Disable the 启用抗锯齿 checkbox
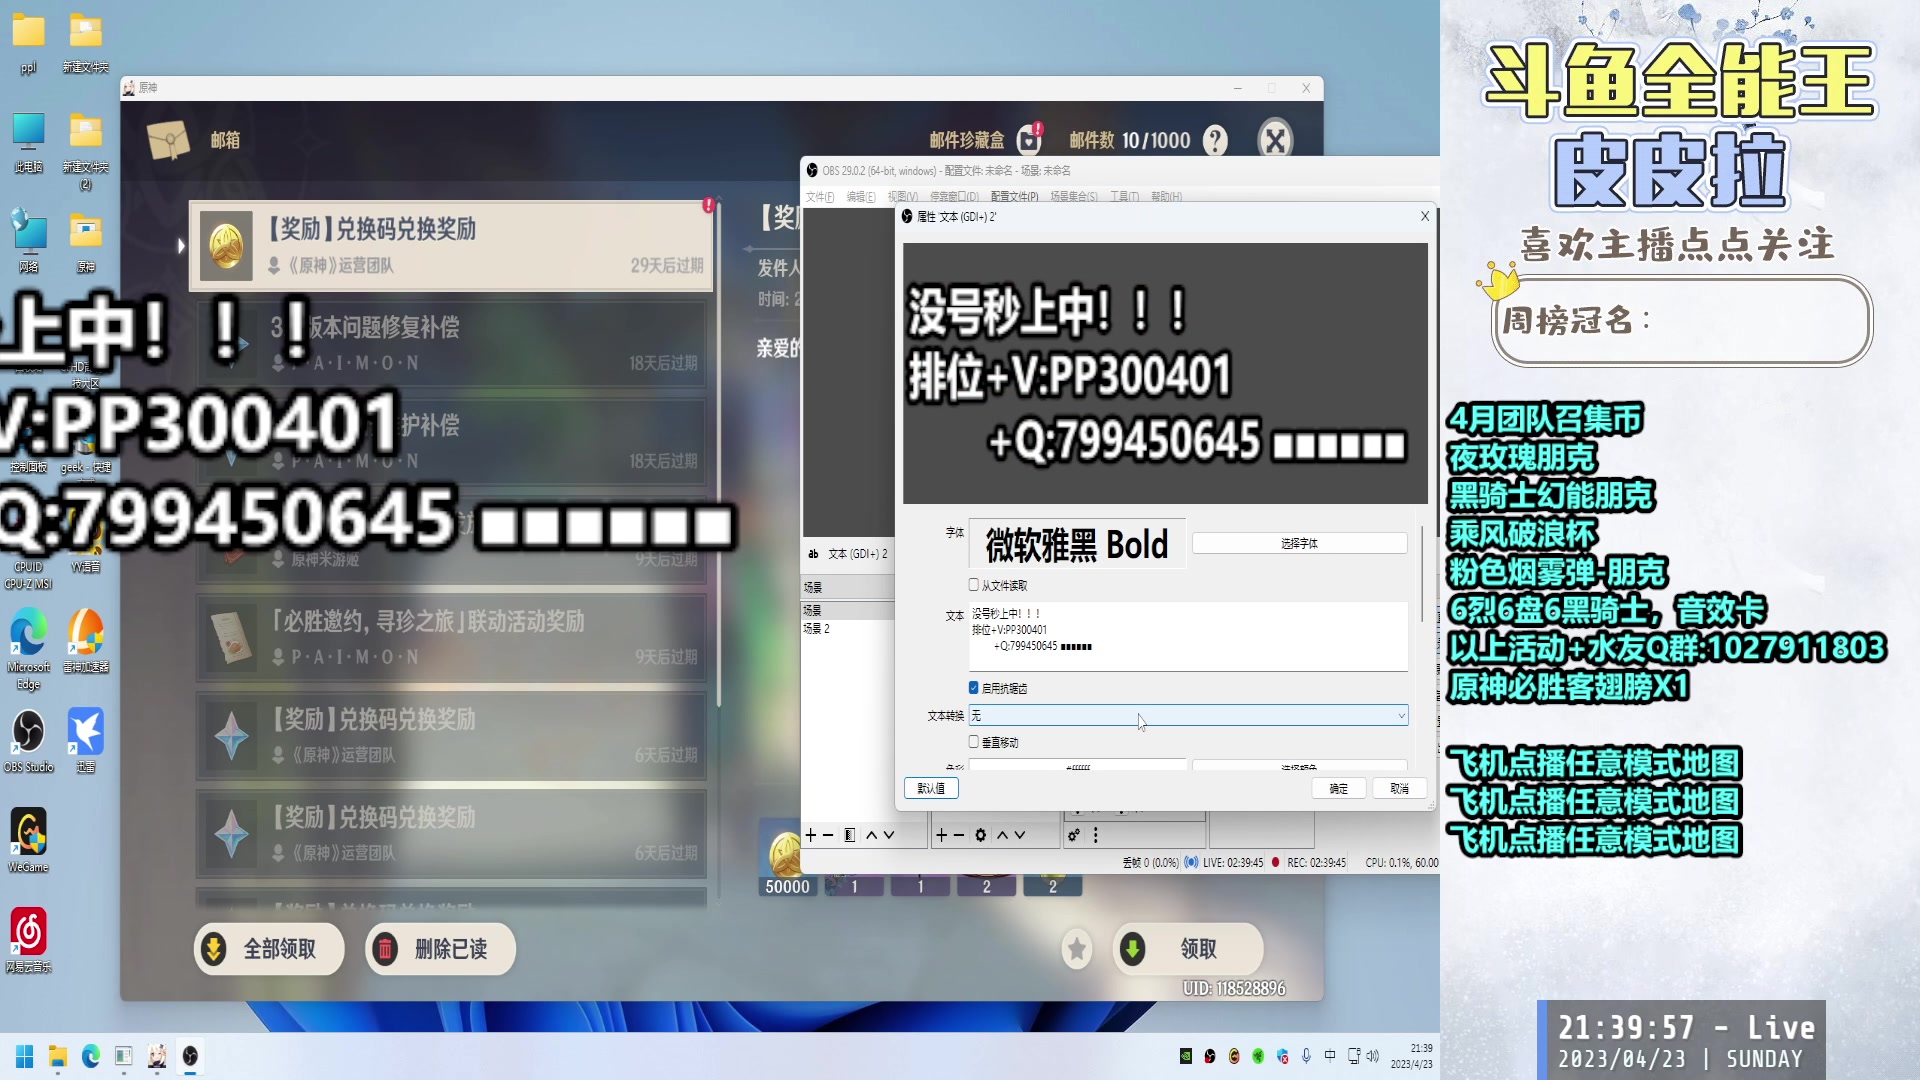 coord(973,687)
